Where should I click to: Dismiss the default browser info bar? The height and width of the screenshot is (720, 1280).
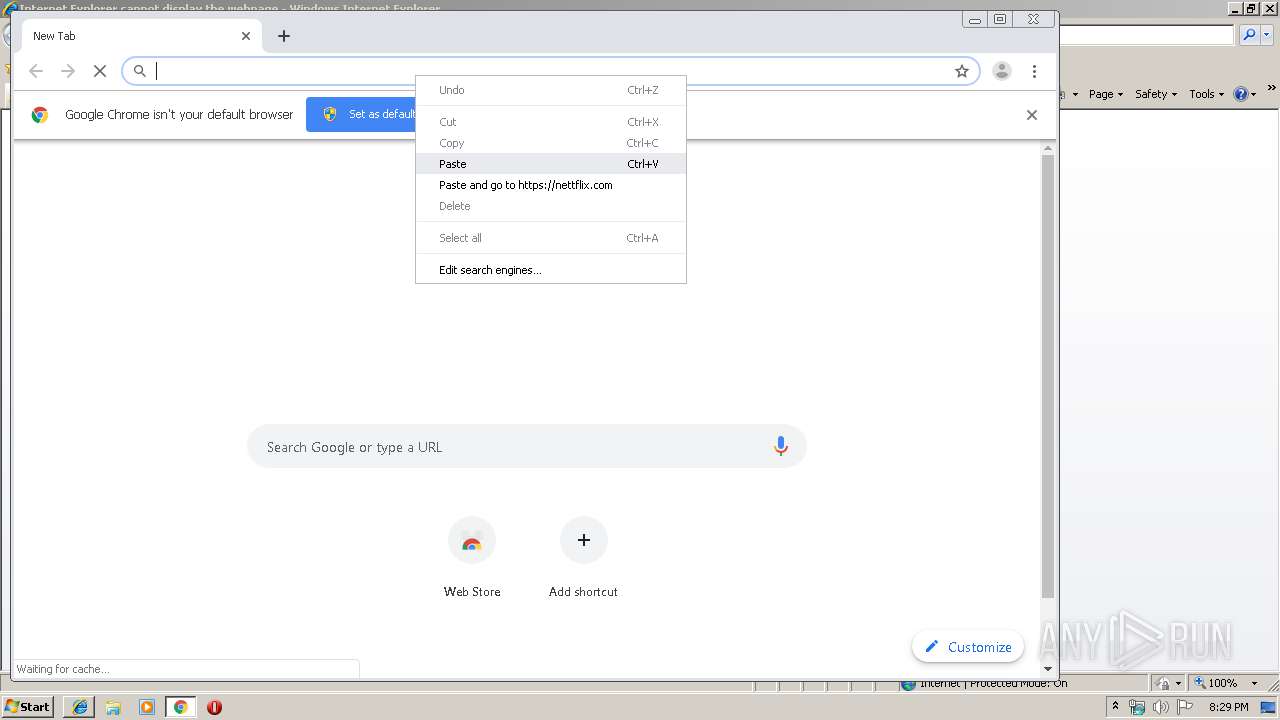click(1032, 115)
